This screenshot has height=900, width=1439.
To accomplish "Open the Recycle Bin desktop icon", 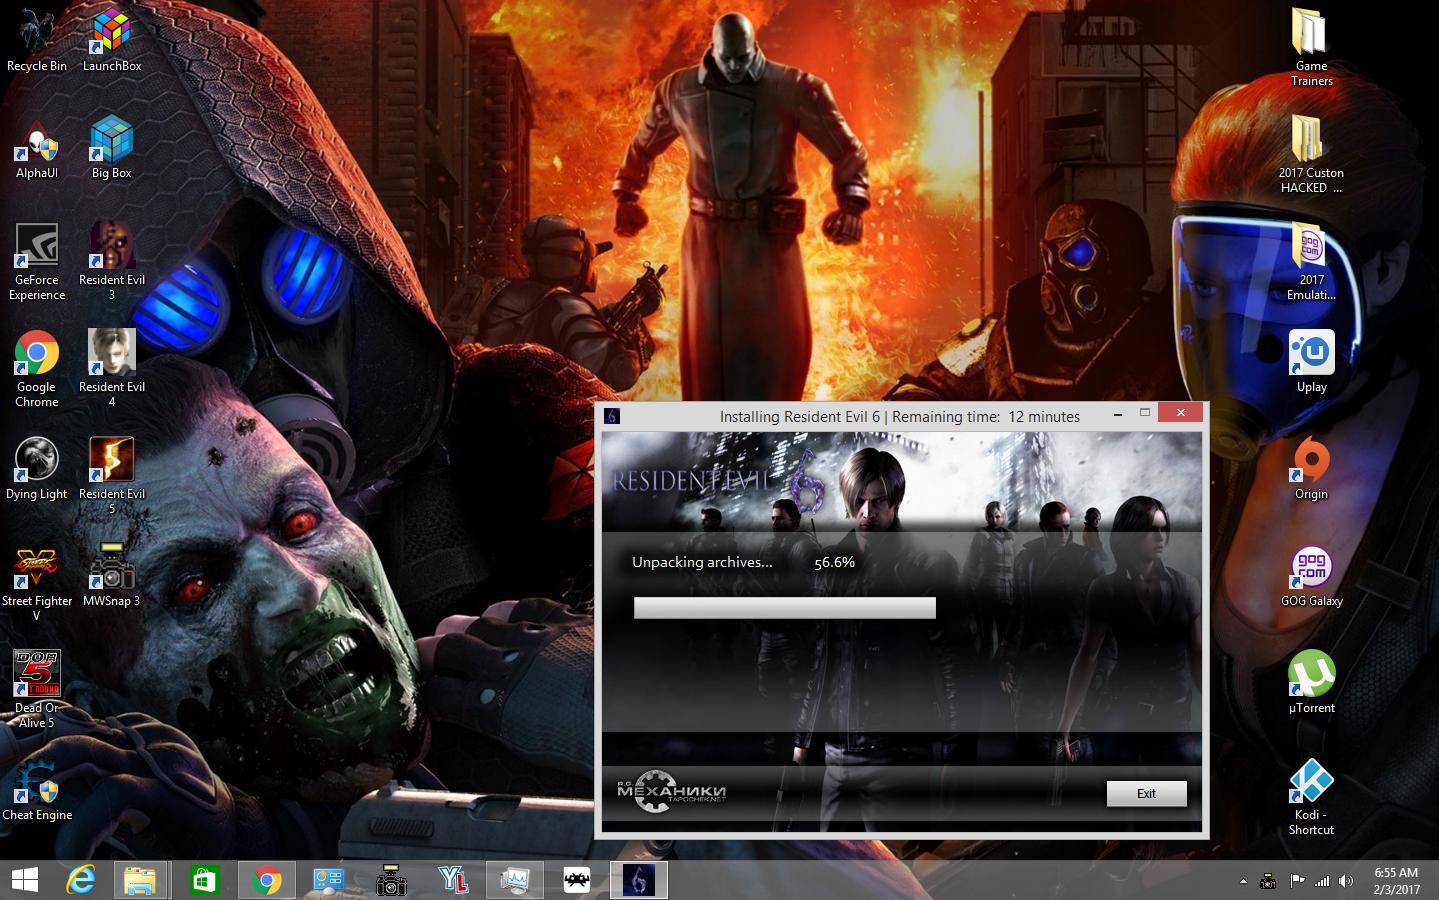I will pos(37,40).
